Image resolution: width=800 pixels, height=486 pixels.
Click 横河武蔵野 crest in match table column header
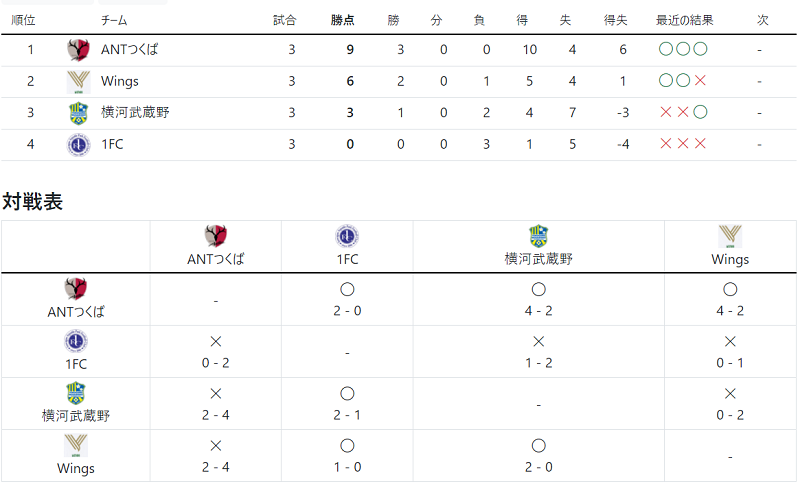point(538,236)
